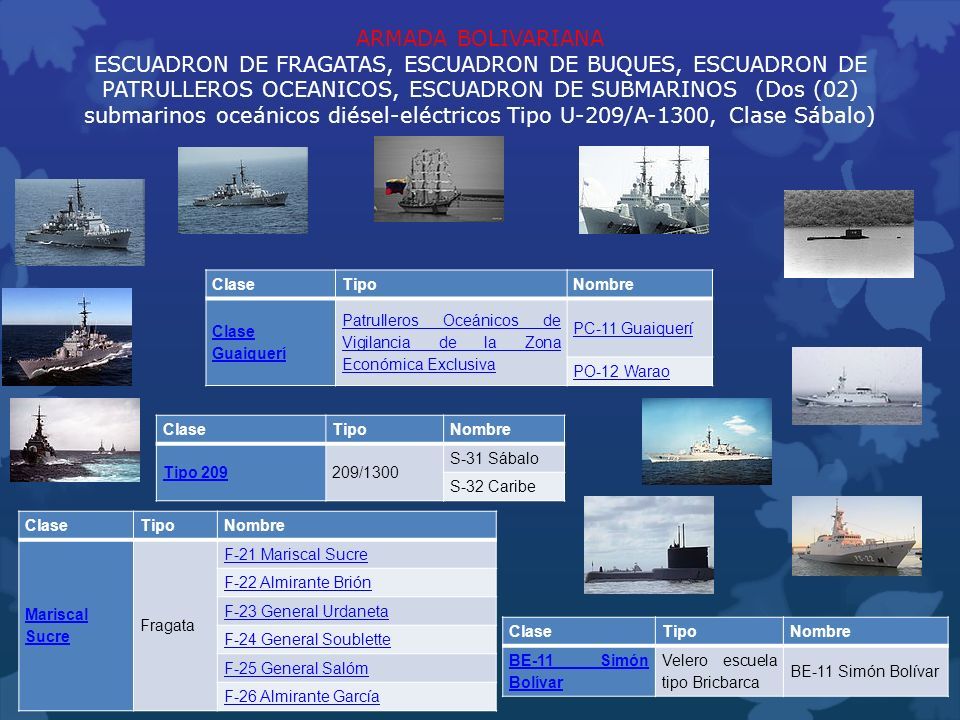The width and height of the screenshot is (960, 720).
Task: Click the Clase header in Mariscal Sucre table
Action: (76, 525)
